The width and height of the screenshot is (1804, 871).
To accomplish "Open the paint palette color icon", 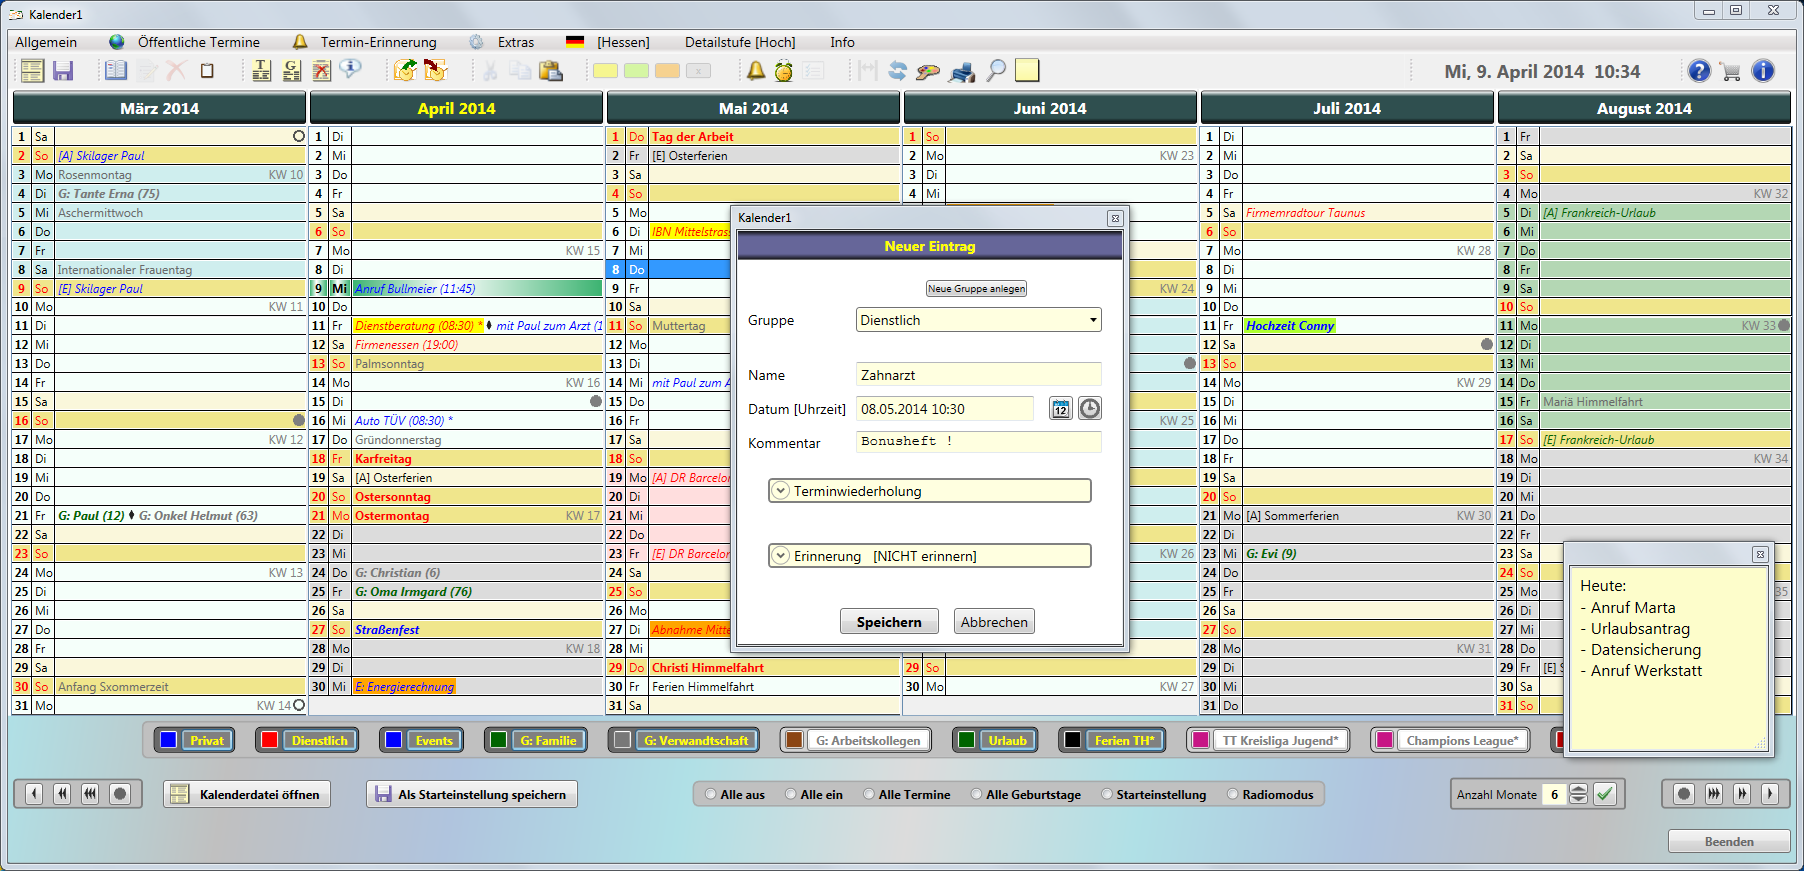I will [928, 71].
